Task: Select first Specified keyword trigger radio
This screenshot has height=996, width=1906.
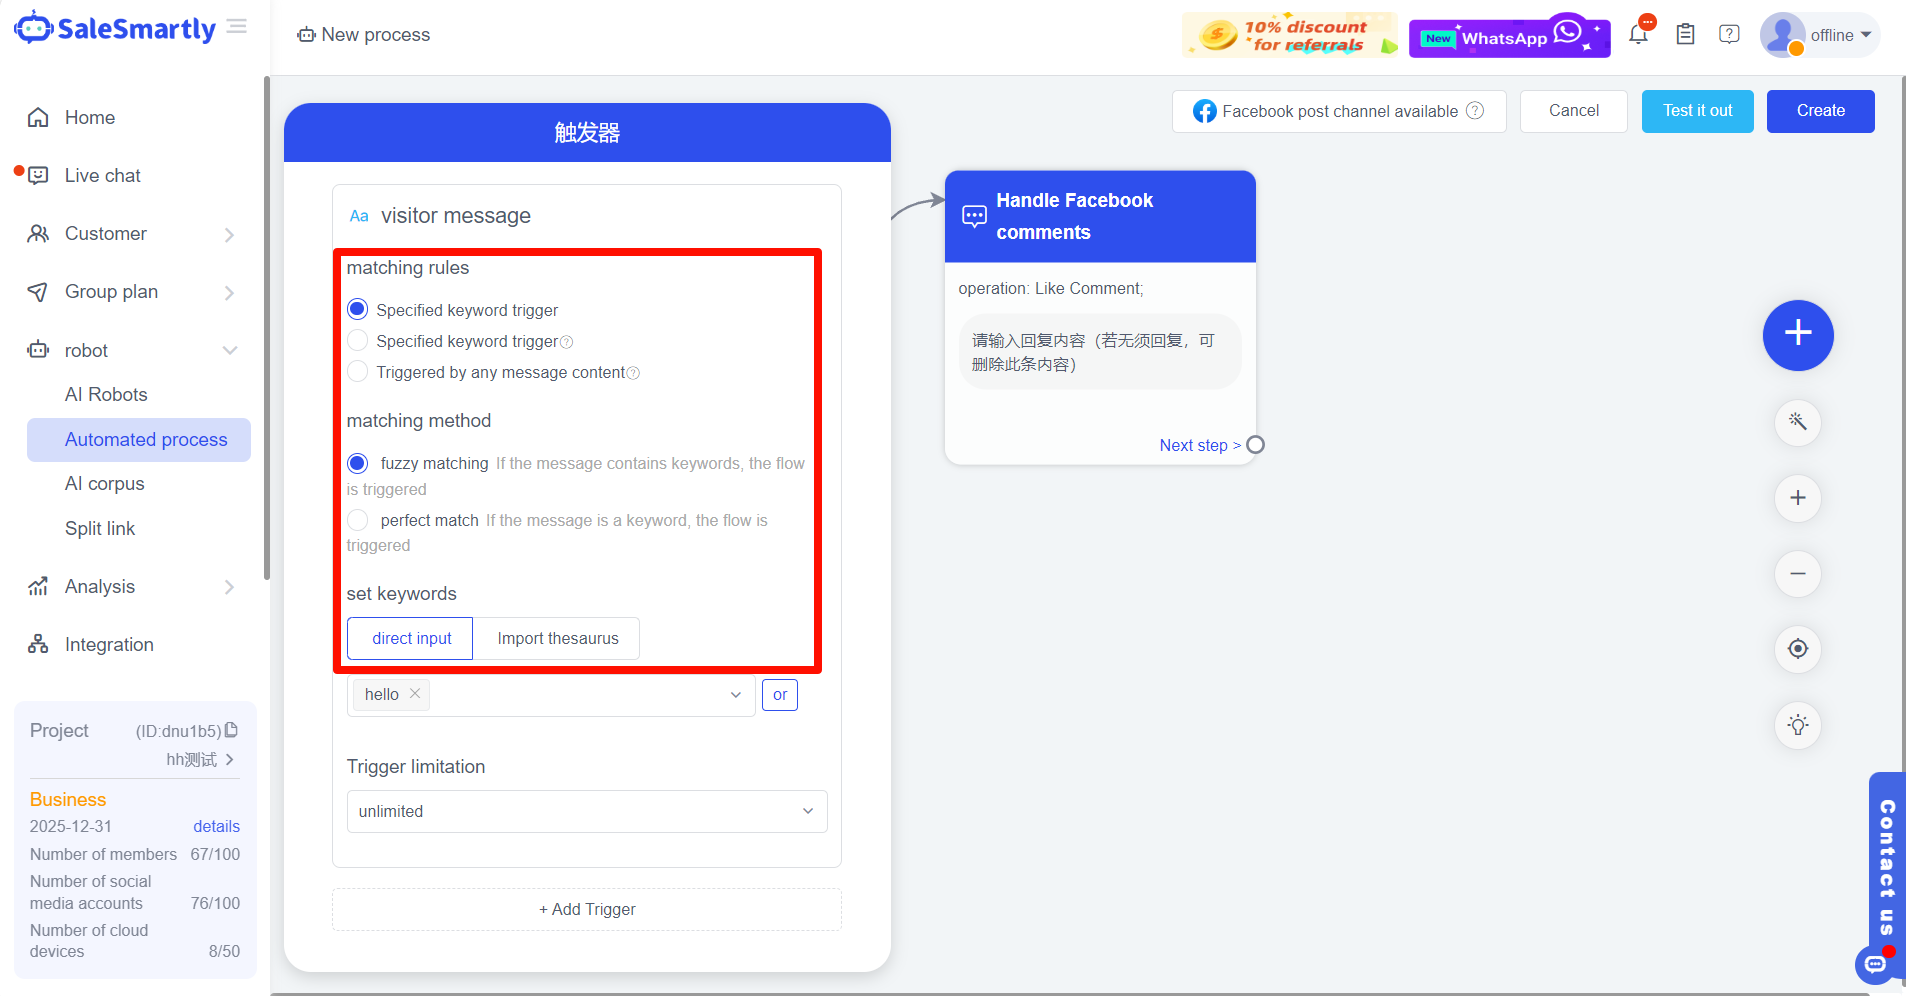Action: point(358,309)
